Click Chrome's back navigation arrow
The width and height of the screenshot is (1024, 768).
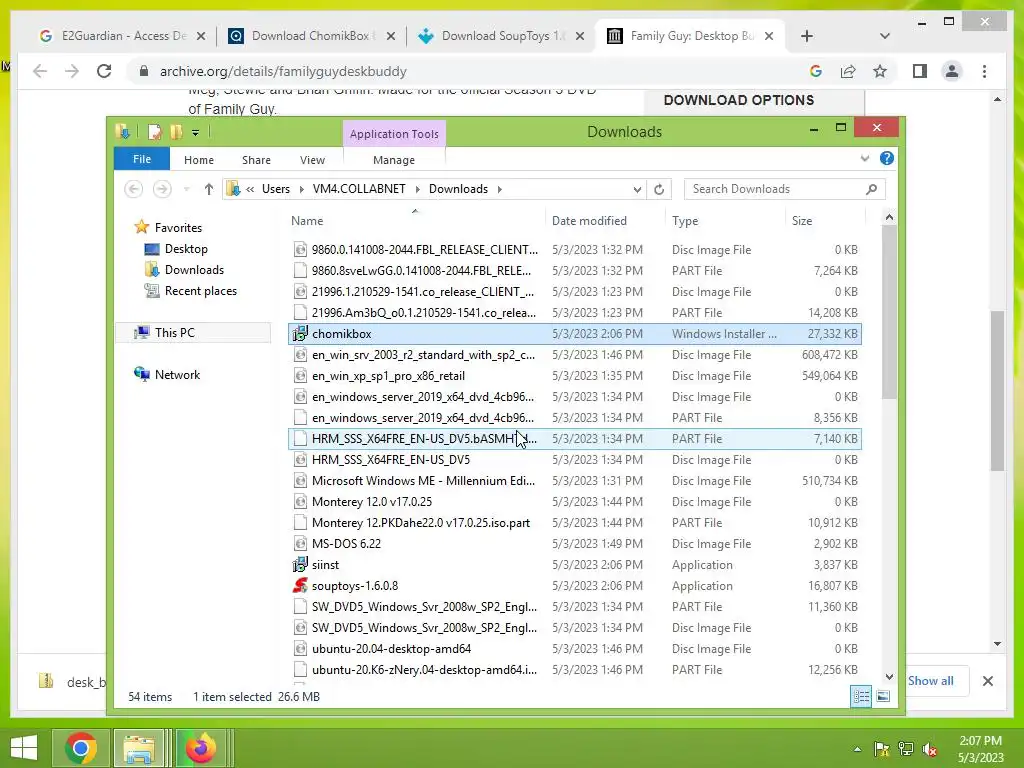(40, 71)
